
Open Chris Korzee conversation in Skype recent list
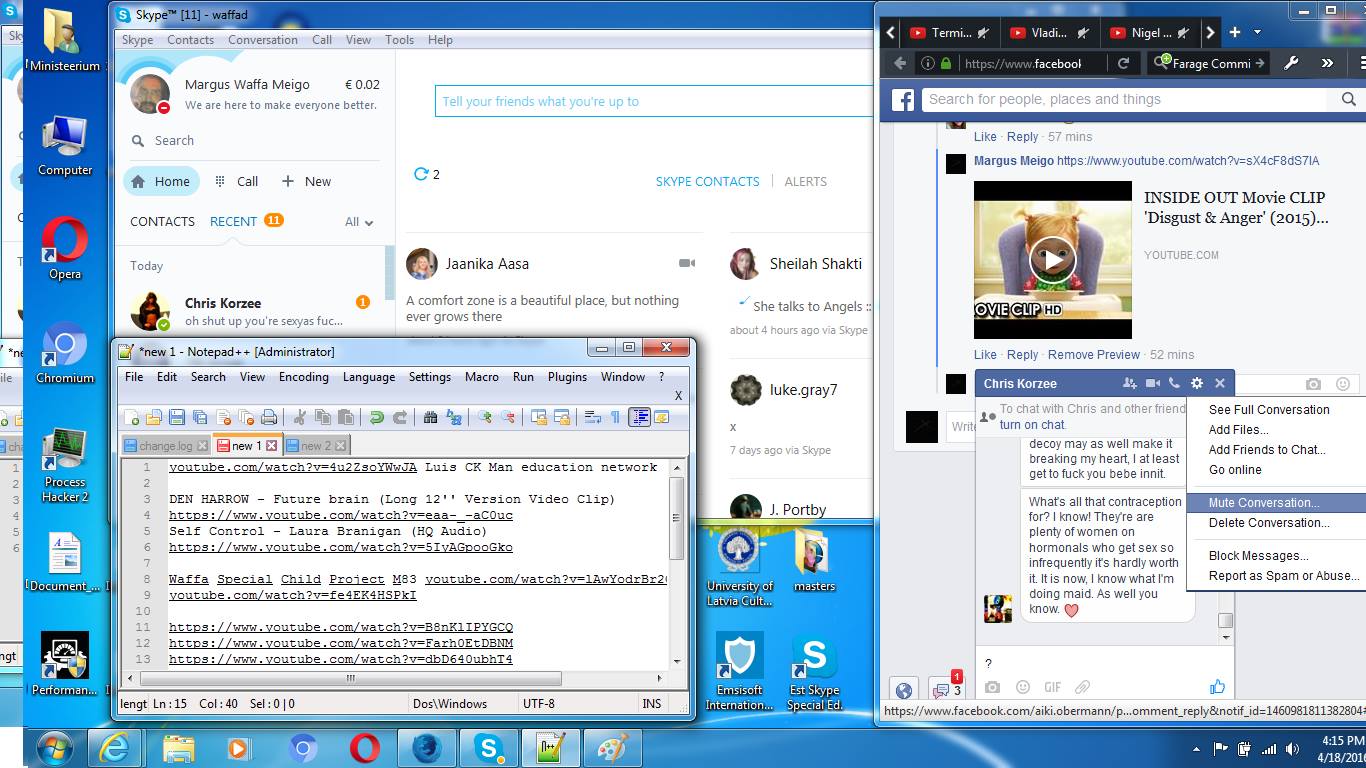250,311
